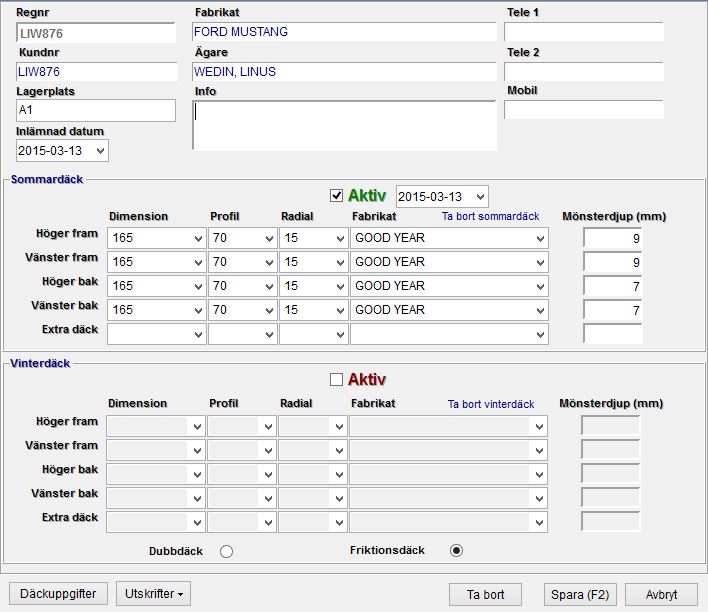
Task: Open Vinterdäck Vänster bak Fabrikat dropdown
Action: [539, 499]
